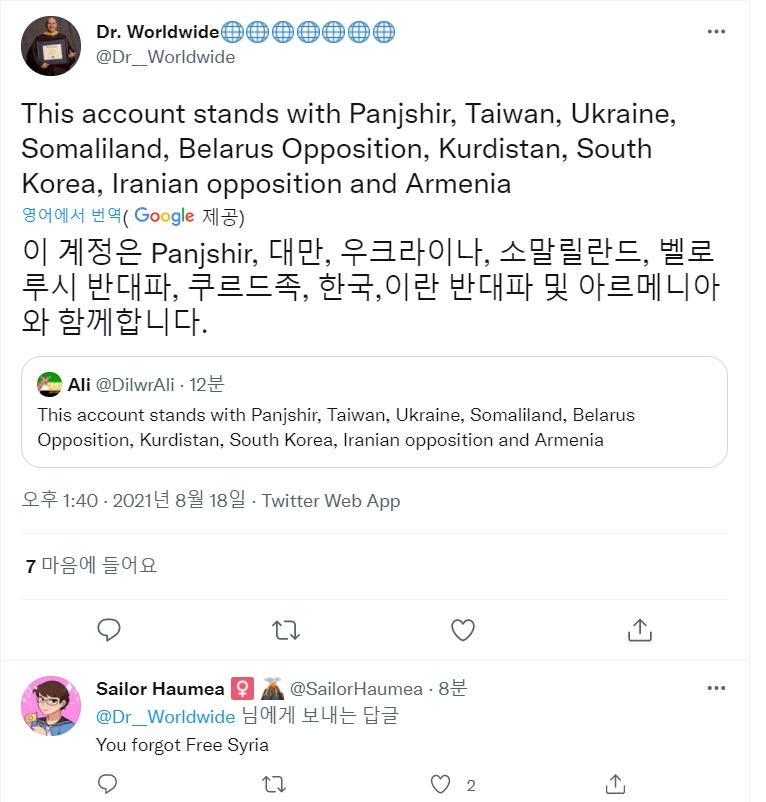766x802 pixels.
Task: Reply to Dr. Worldwide's main tweet
Action: click(x=109, y=629)
